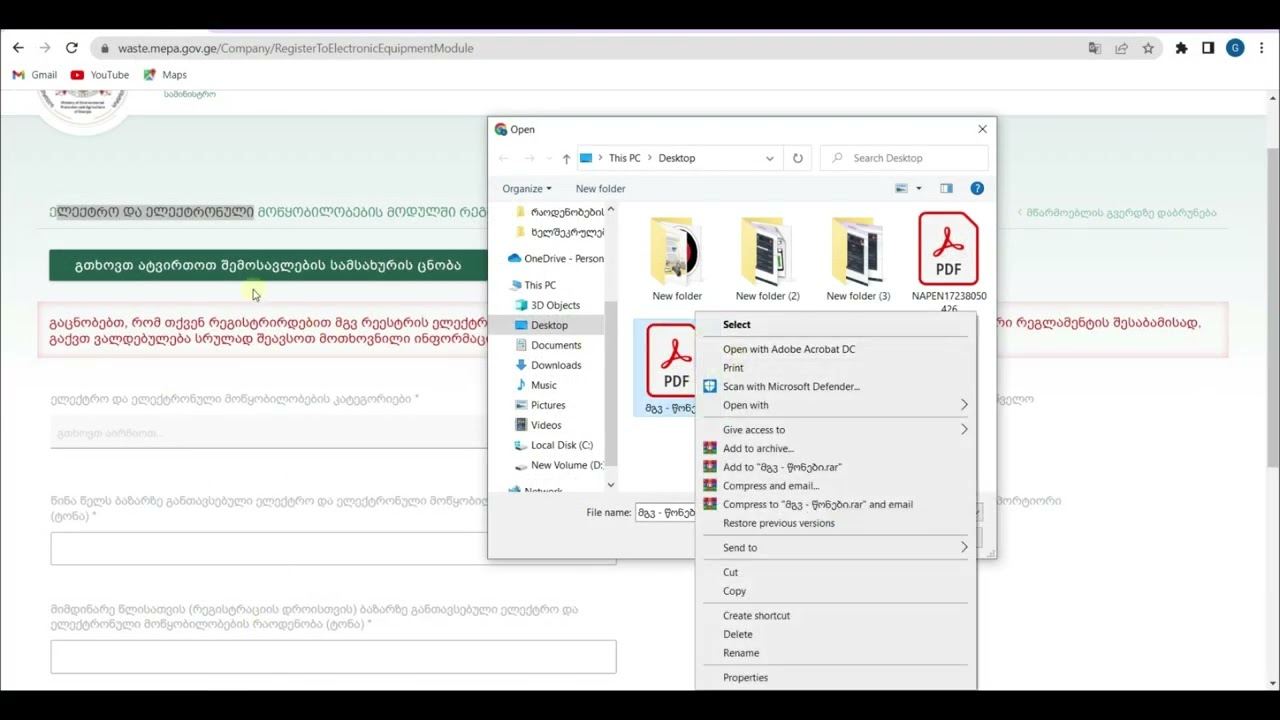Refresh the Desktop folder listing
The height and width of the screenshot is (720, 1280).
797,158
